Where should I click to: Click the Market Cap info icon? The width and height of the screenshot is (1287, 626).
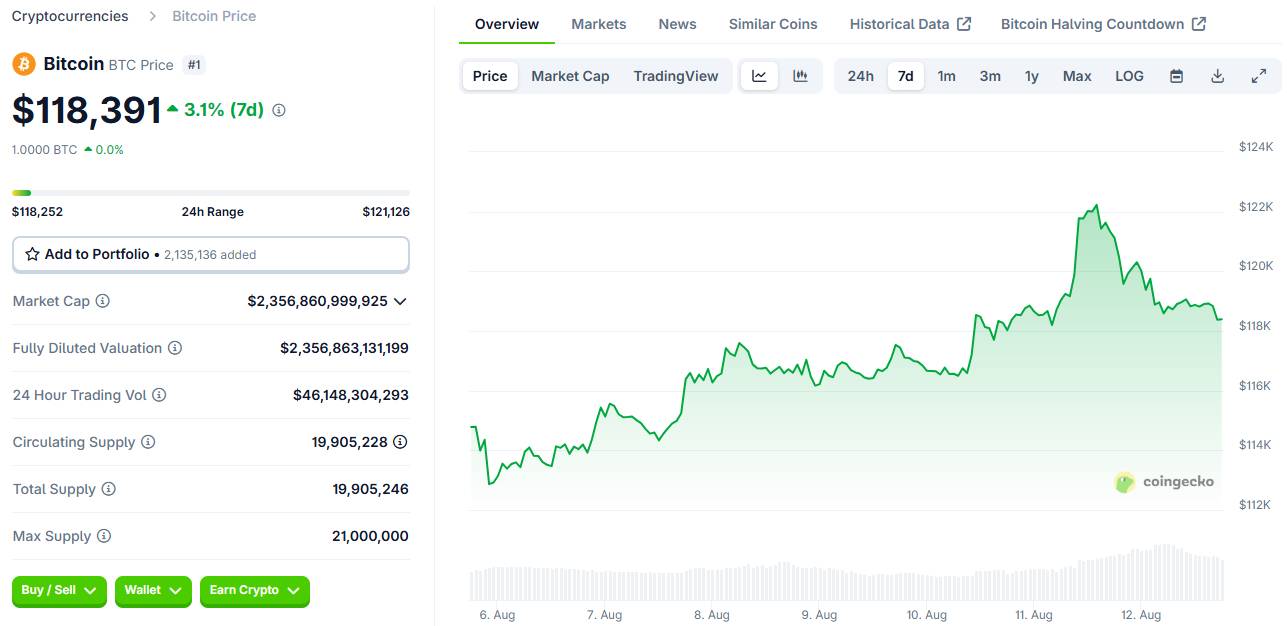click(x=102, y=301)
